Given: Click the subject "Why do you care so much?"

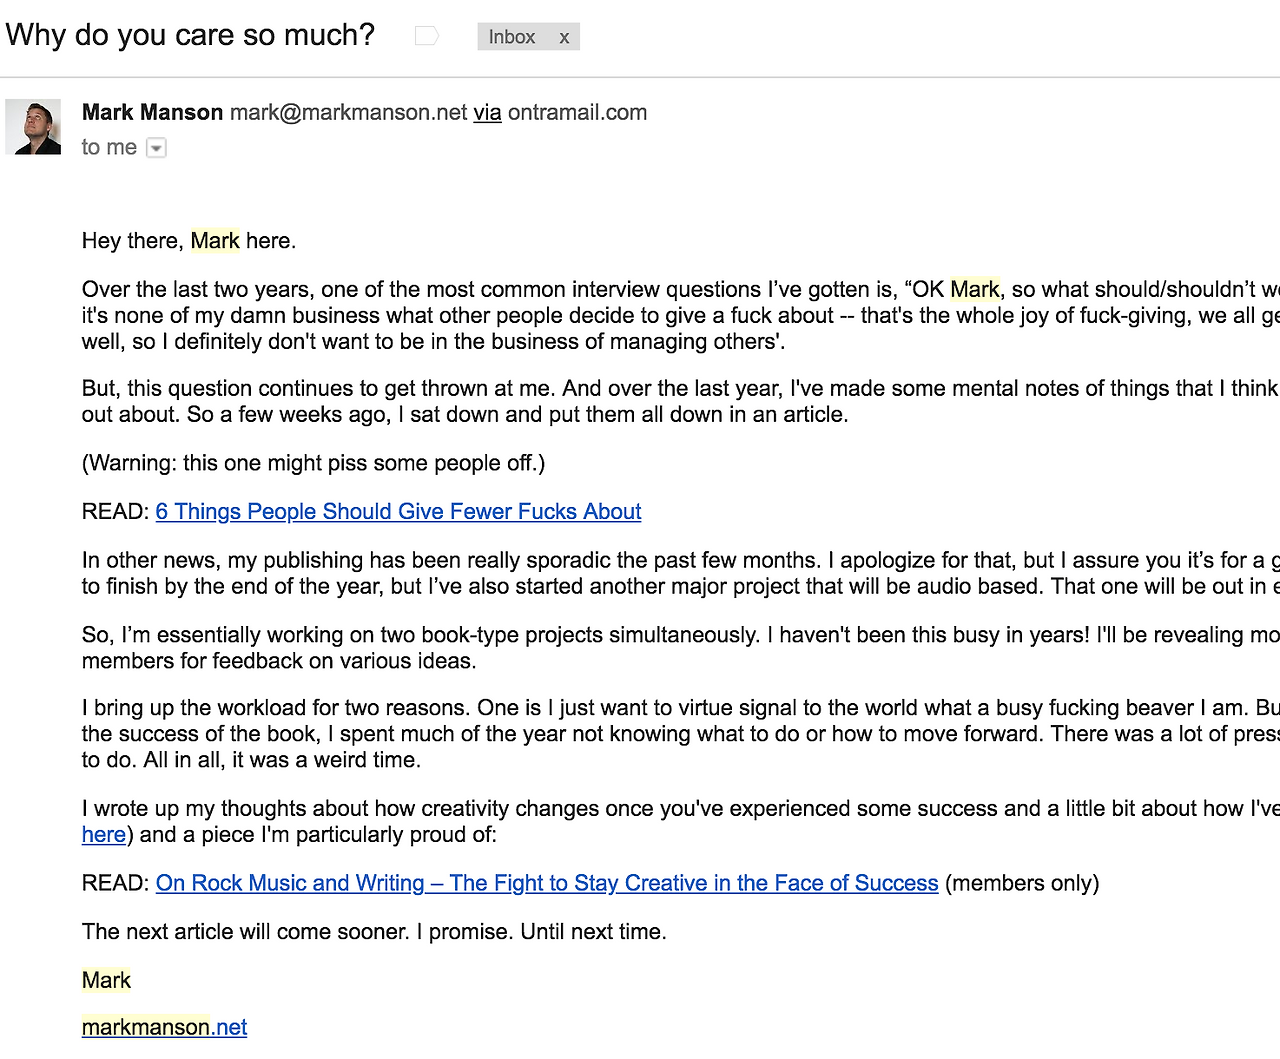Looking at the screenshot, I should 190,35.
